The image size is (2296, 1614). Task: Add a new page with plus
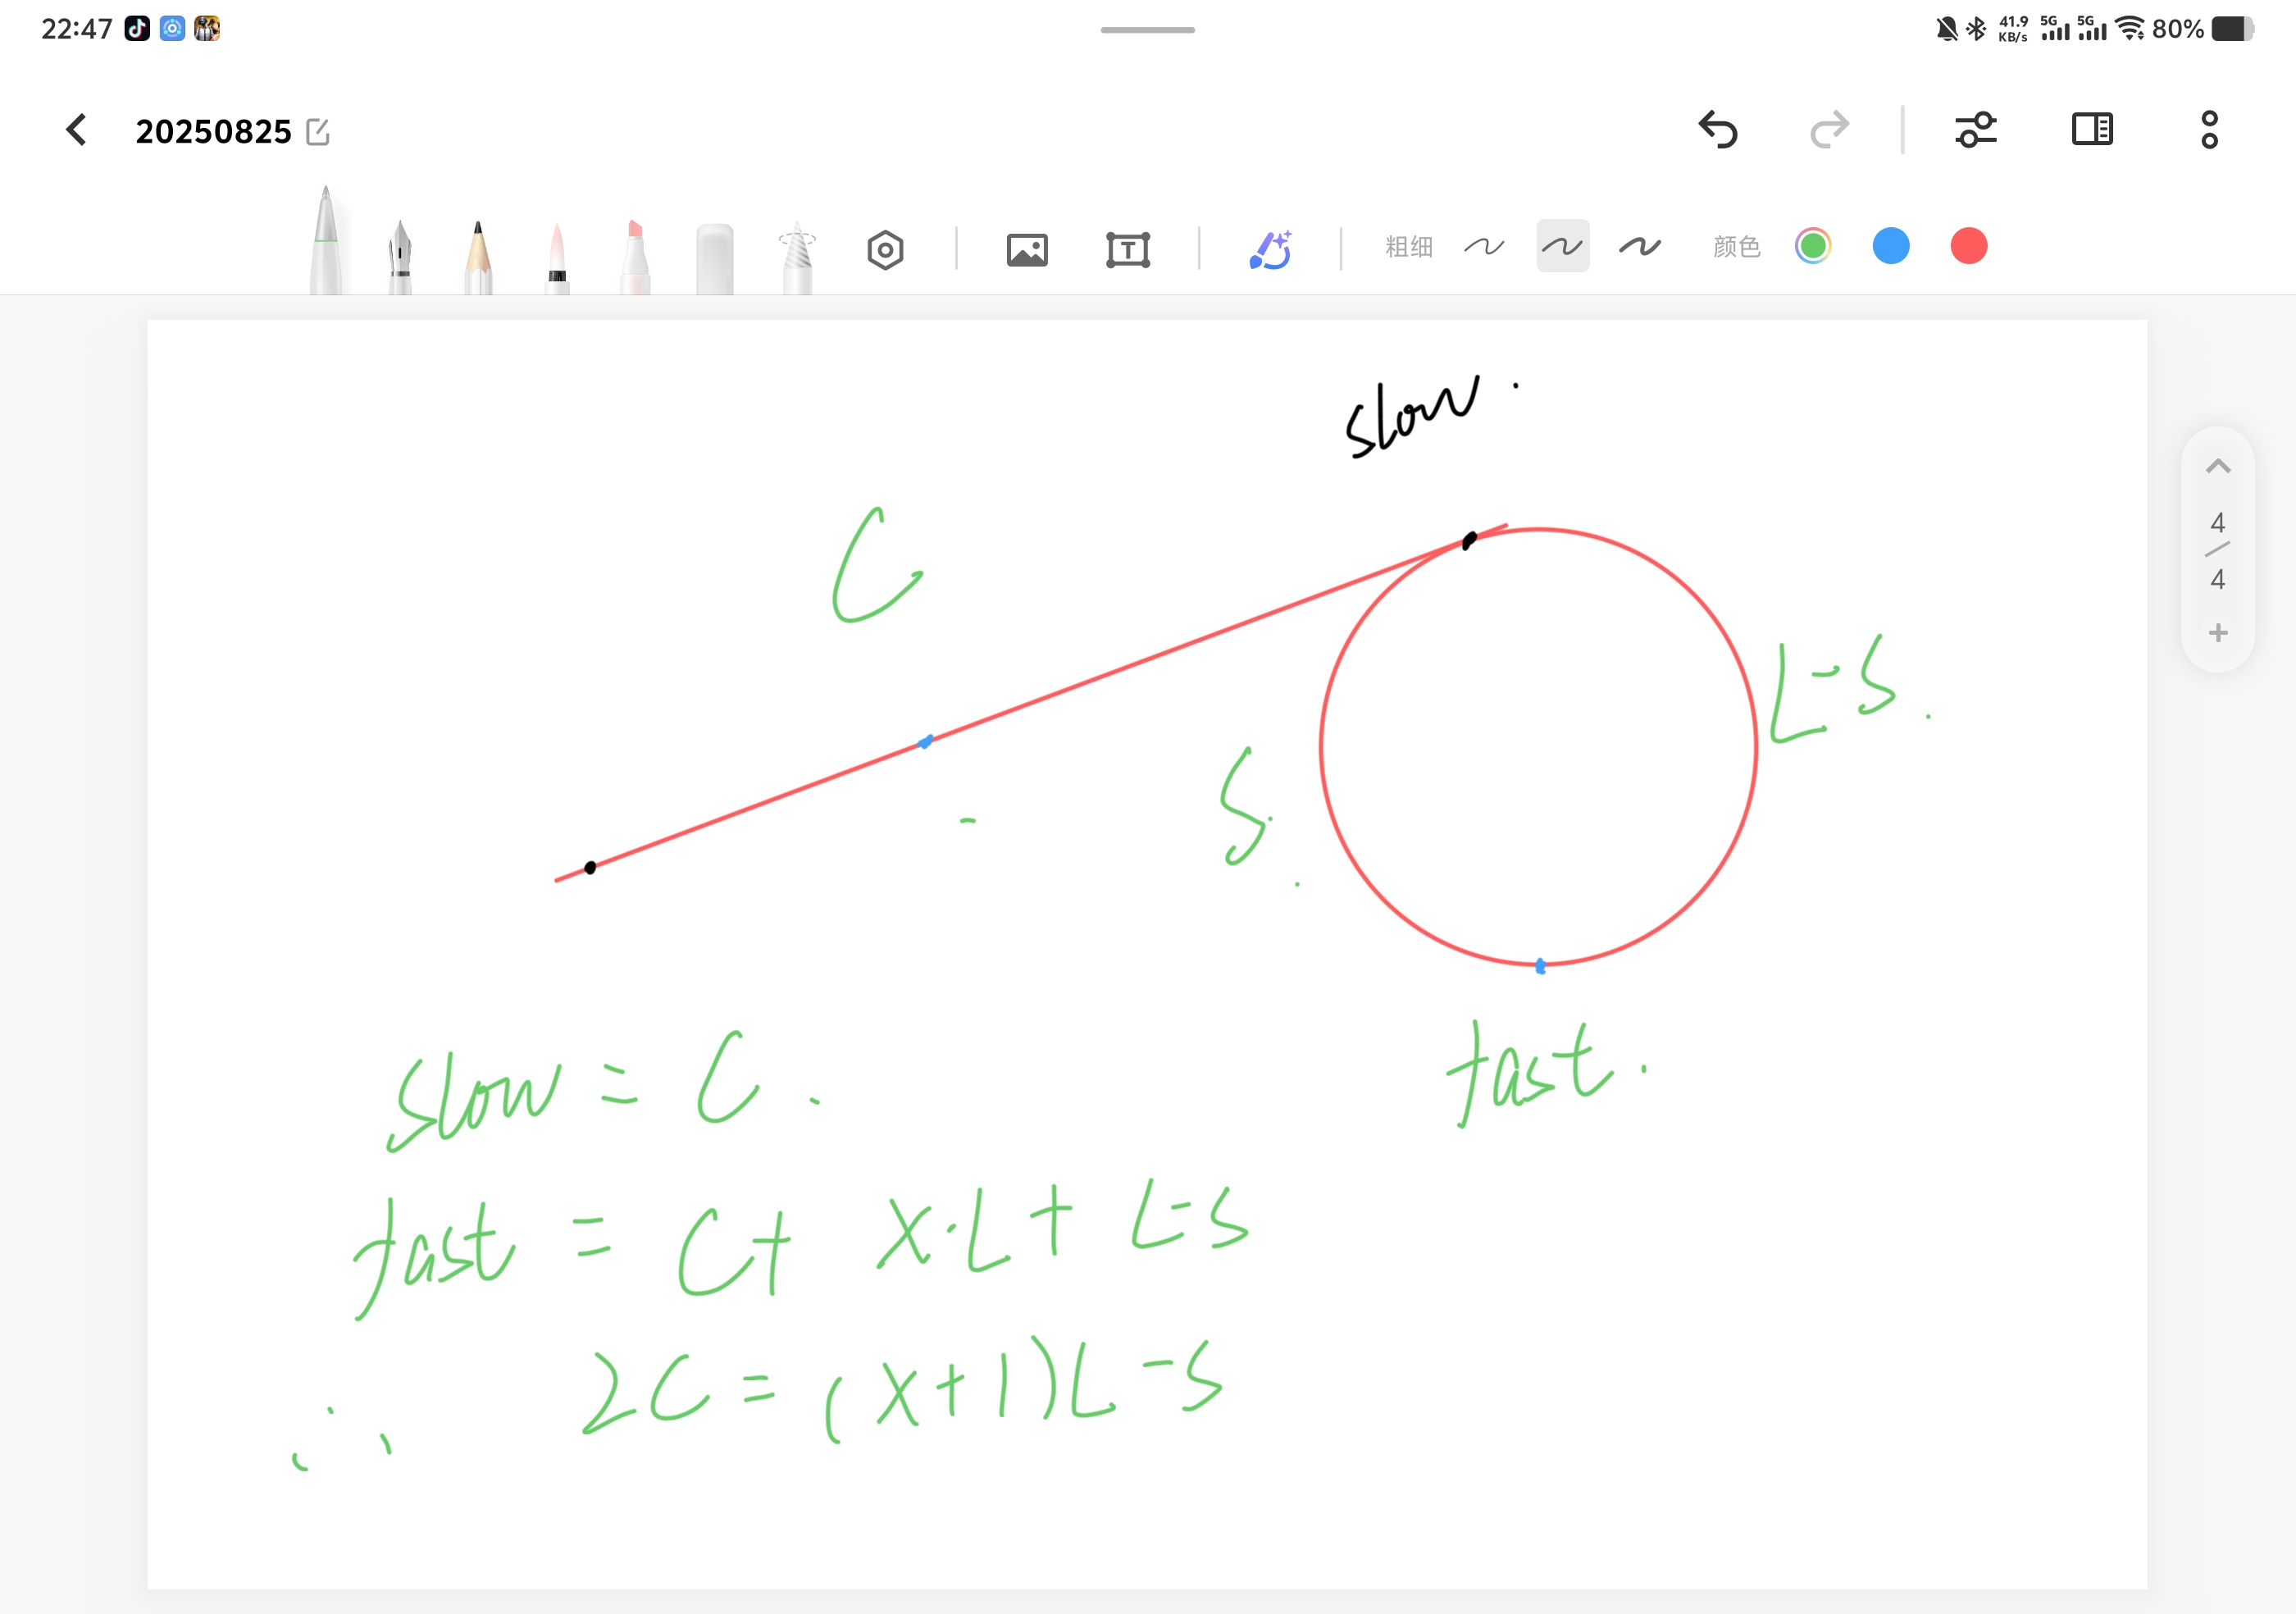click(2217, 633)
